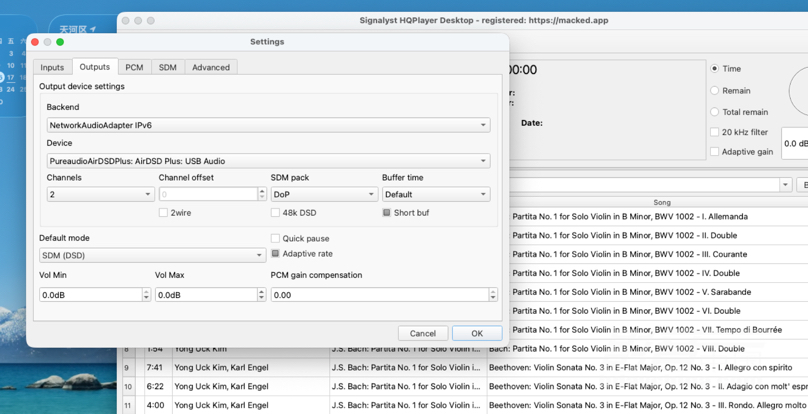Click track number 9 cell
The width and height of the screenshot is (808, 414).
pos(127,368)
